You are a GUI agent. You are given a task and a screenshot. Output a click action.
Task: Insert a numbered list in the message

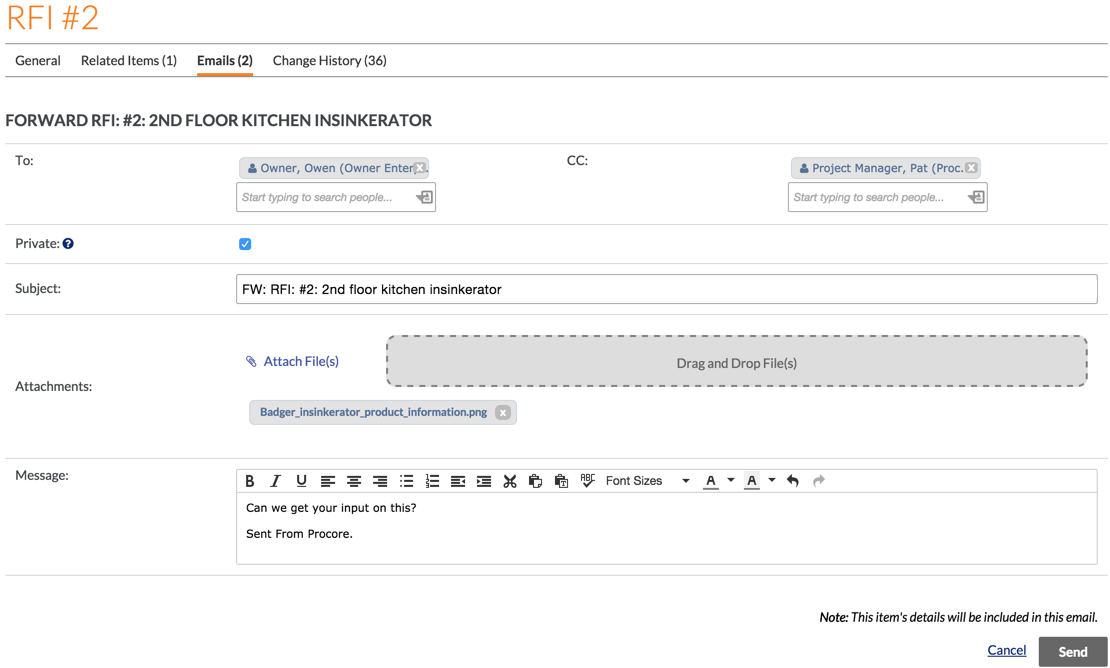pos(433,481)
